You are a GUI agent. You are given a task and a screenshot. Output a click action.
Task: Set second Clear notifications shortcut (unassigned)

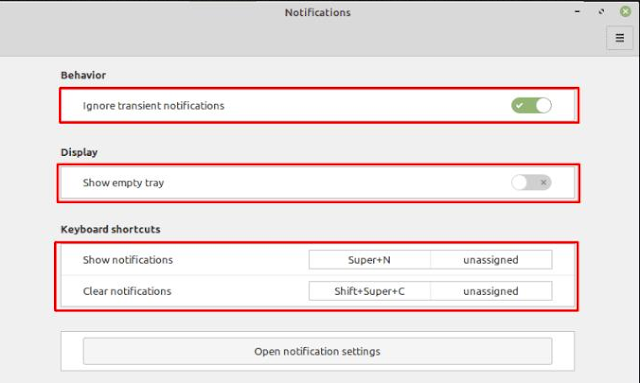tap(491, 291)
